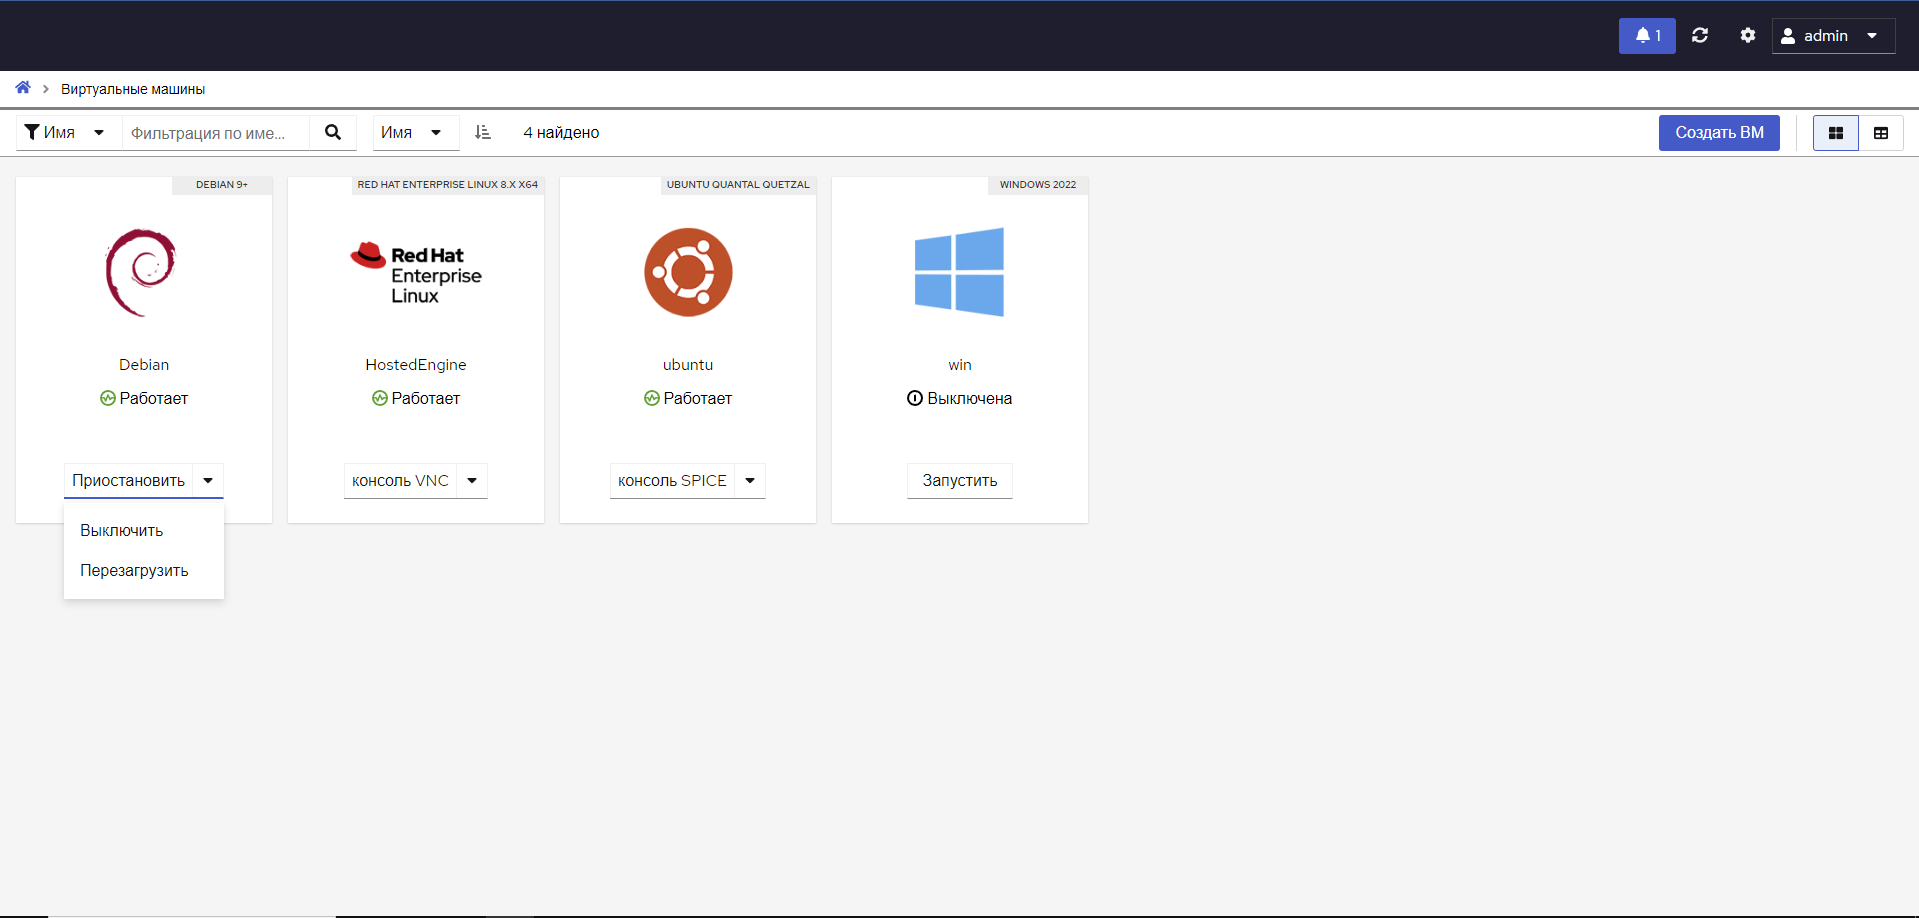Toggle the sort direction icon
Viewport: 1919px width, 918px height.
[x=483, y=133]
